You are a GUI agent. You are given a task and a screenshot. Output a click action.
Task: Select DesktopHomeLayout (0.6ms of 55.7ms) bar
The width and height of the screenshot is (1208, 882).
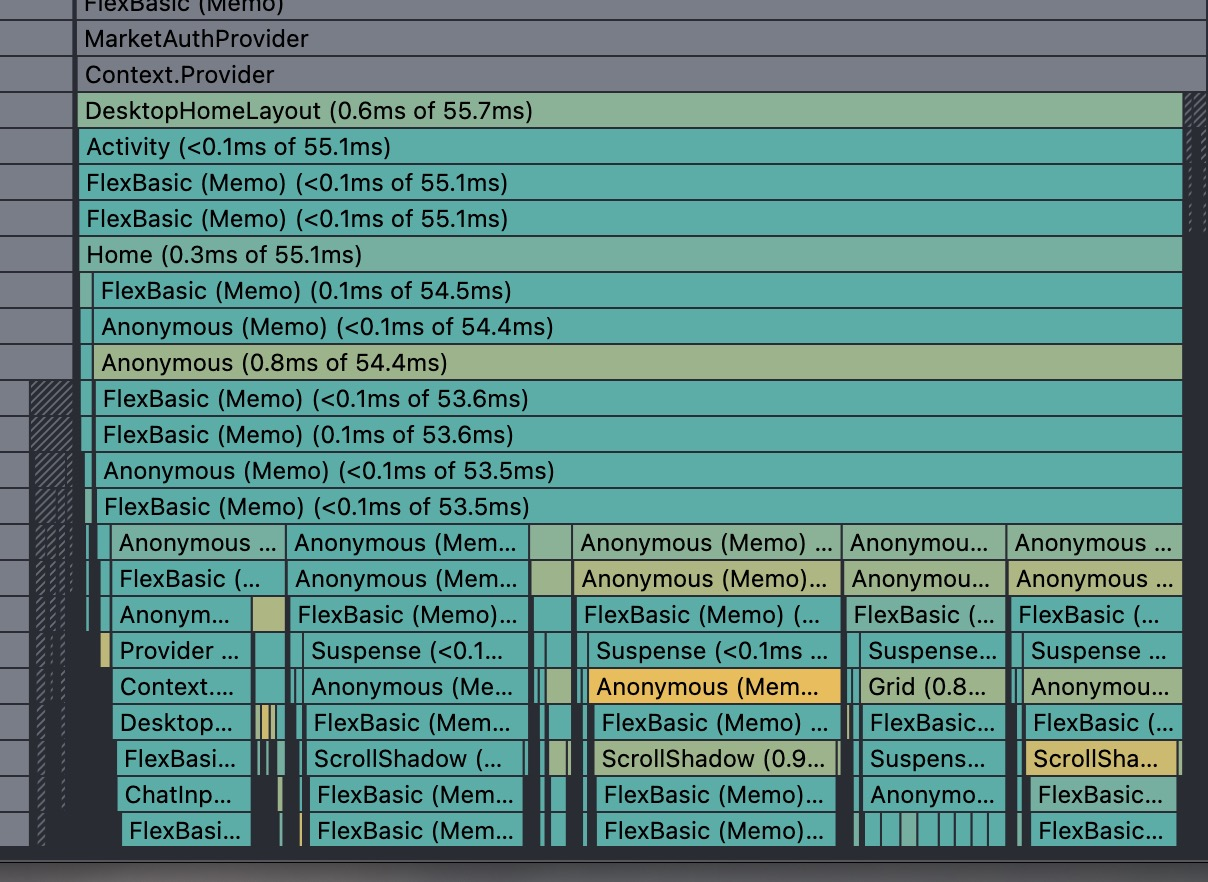630,111
